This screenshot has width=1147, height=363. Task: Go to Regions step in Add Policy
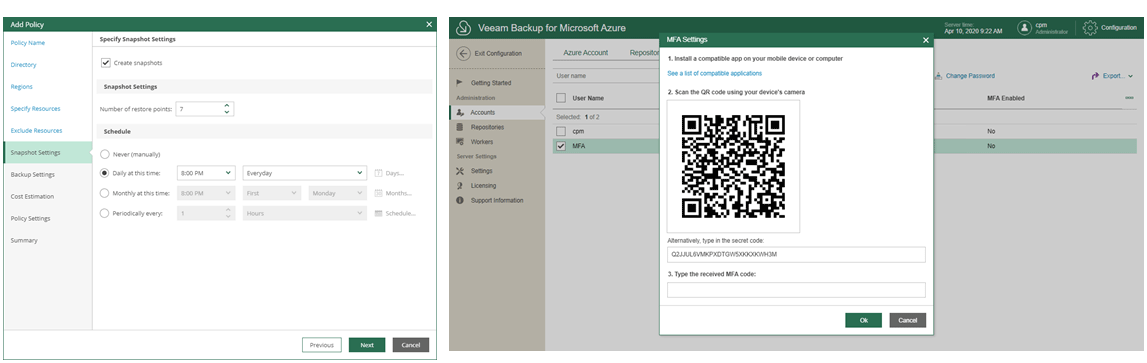coord(21,86)
